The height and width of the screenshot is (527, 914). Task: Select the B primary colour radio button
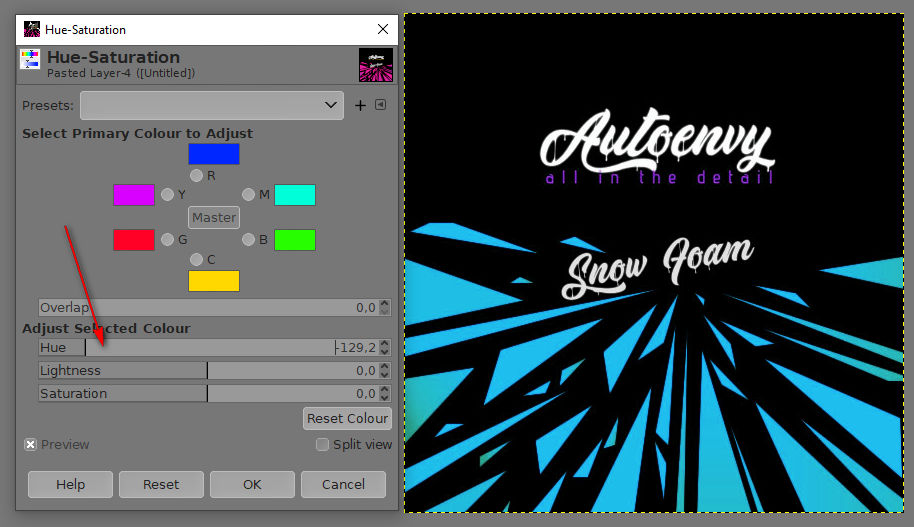[248, 240]
